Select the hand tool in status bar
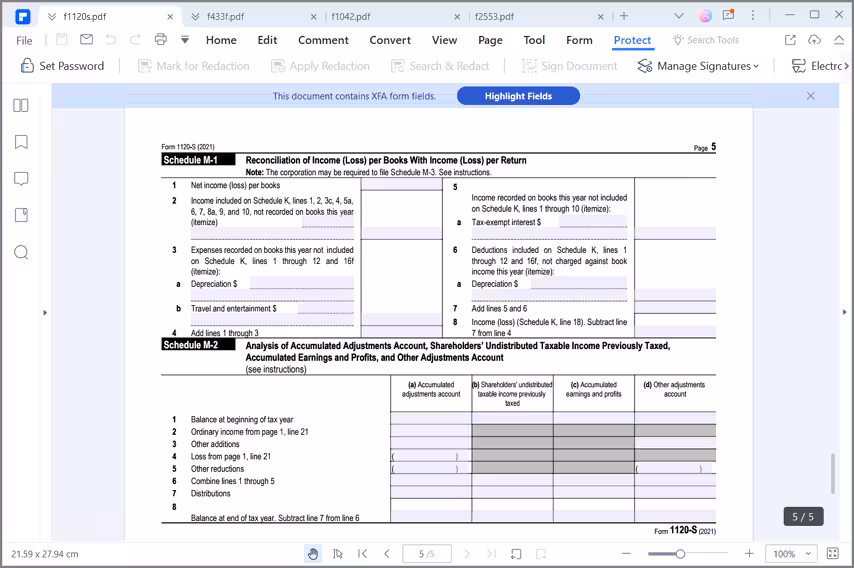 click(313, 554)
